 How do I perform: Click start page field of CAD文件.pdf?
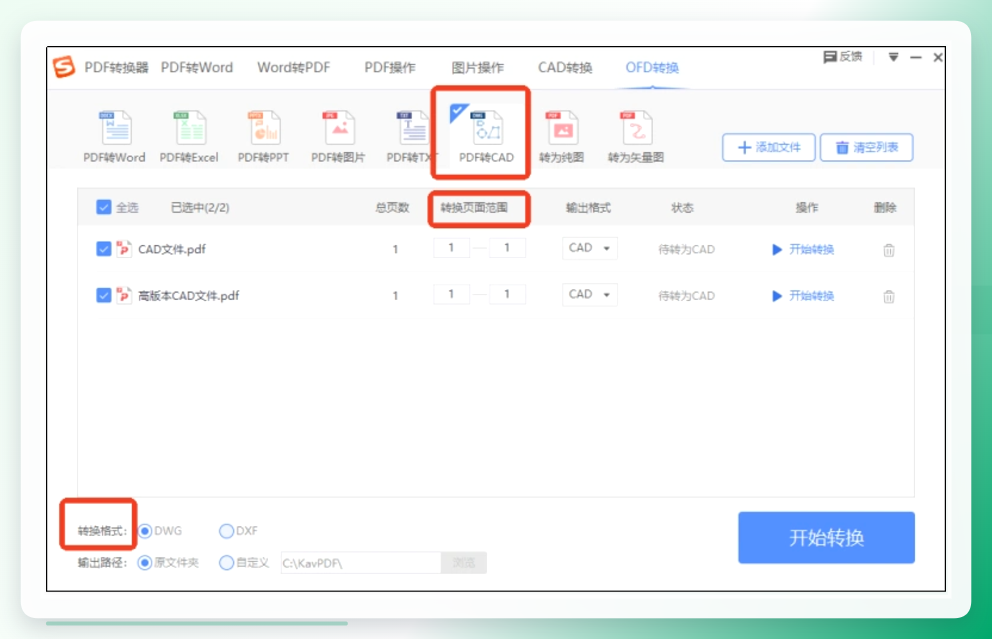click(x=451, y=247)
